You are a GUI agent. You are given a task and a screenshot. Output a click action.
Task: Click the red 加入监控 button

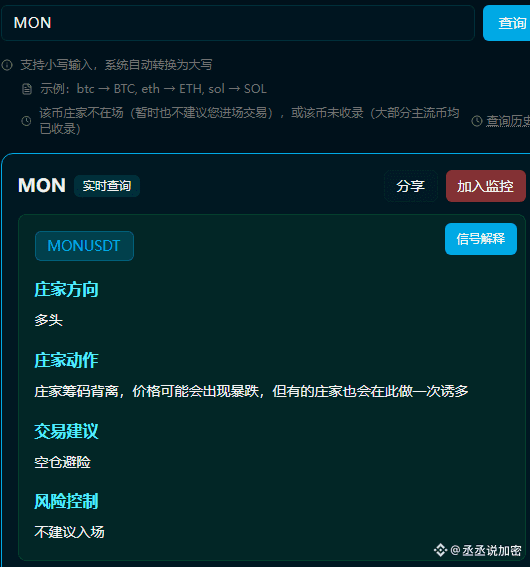point(486,186)
